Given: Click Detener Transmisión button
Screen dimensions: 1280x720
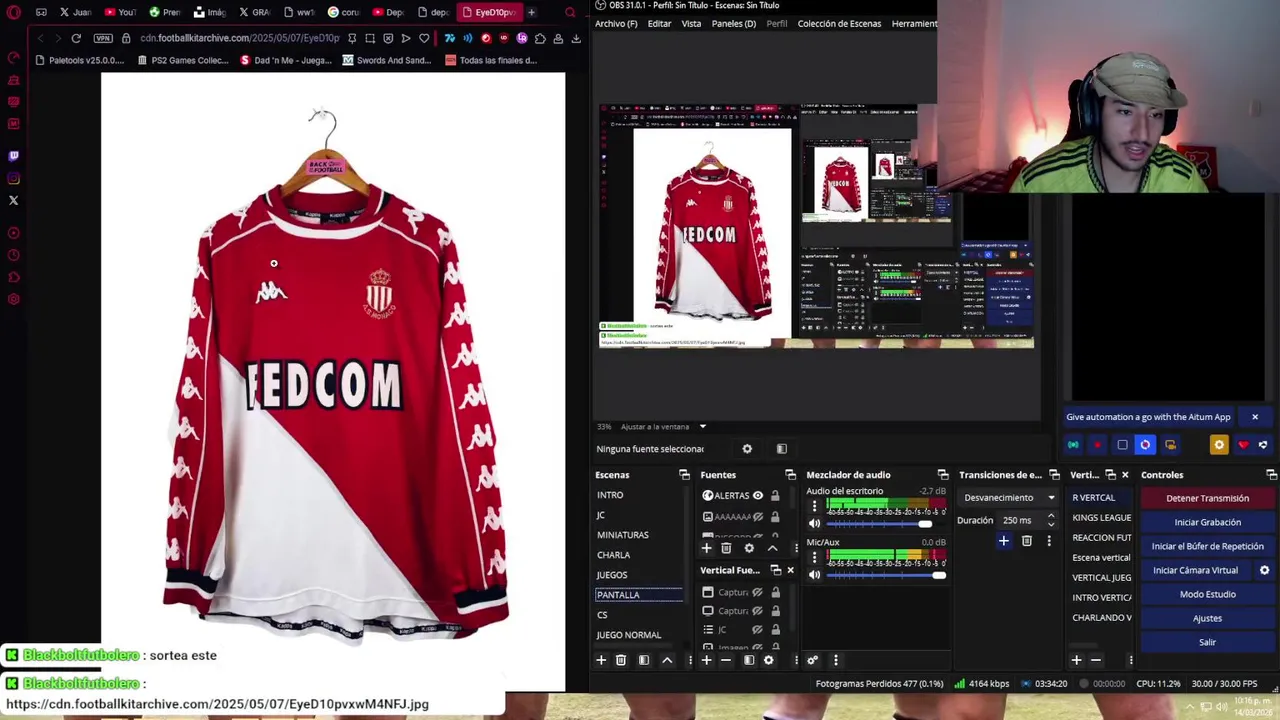Looking at the screenshot, I should click(x=1207, y=498).
